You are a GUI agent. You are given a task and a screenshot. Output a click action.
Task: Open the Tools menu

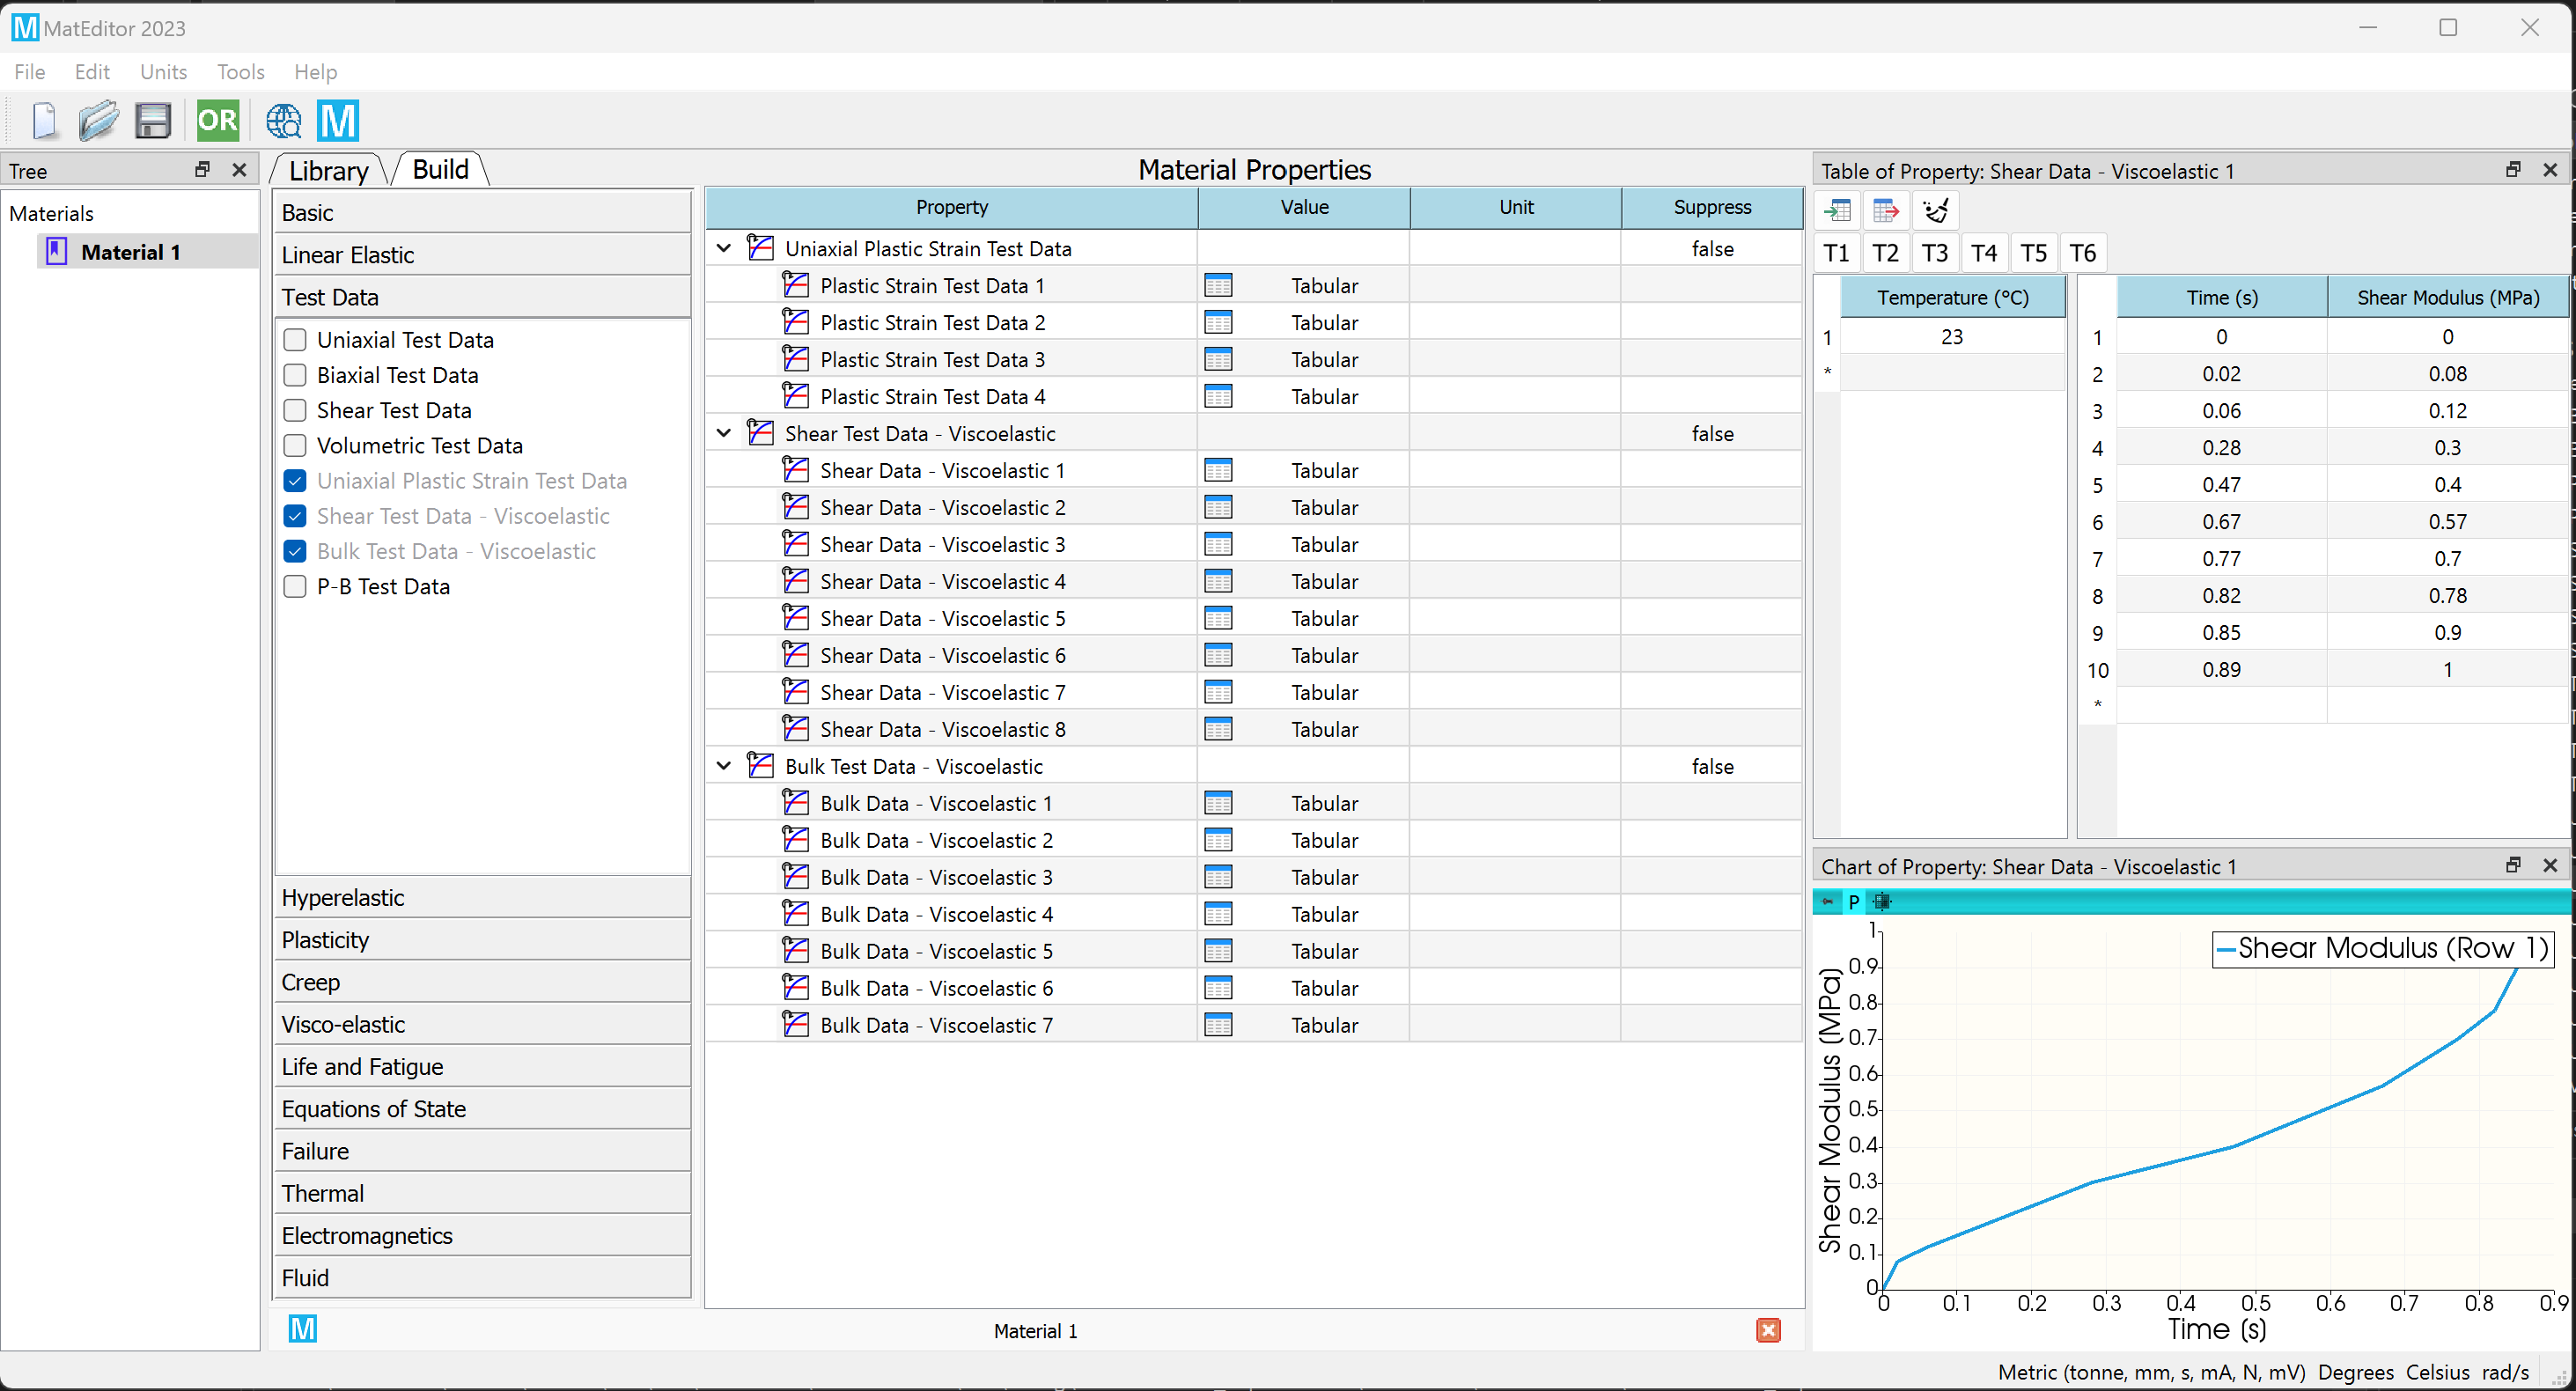(x=239, y=72)
